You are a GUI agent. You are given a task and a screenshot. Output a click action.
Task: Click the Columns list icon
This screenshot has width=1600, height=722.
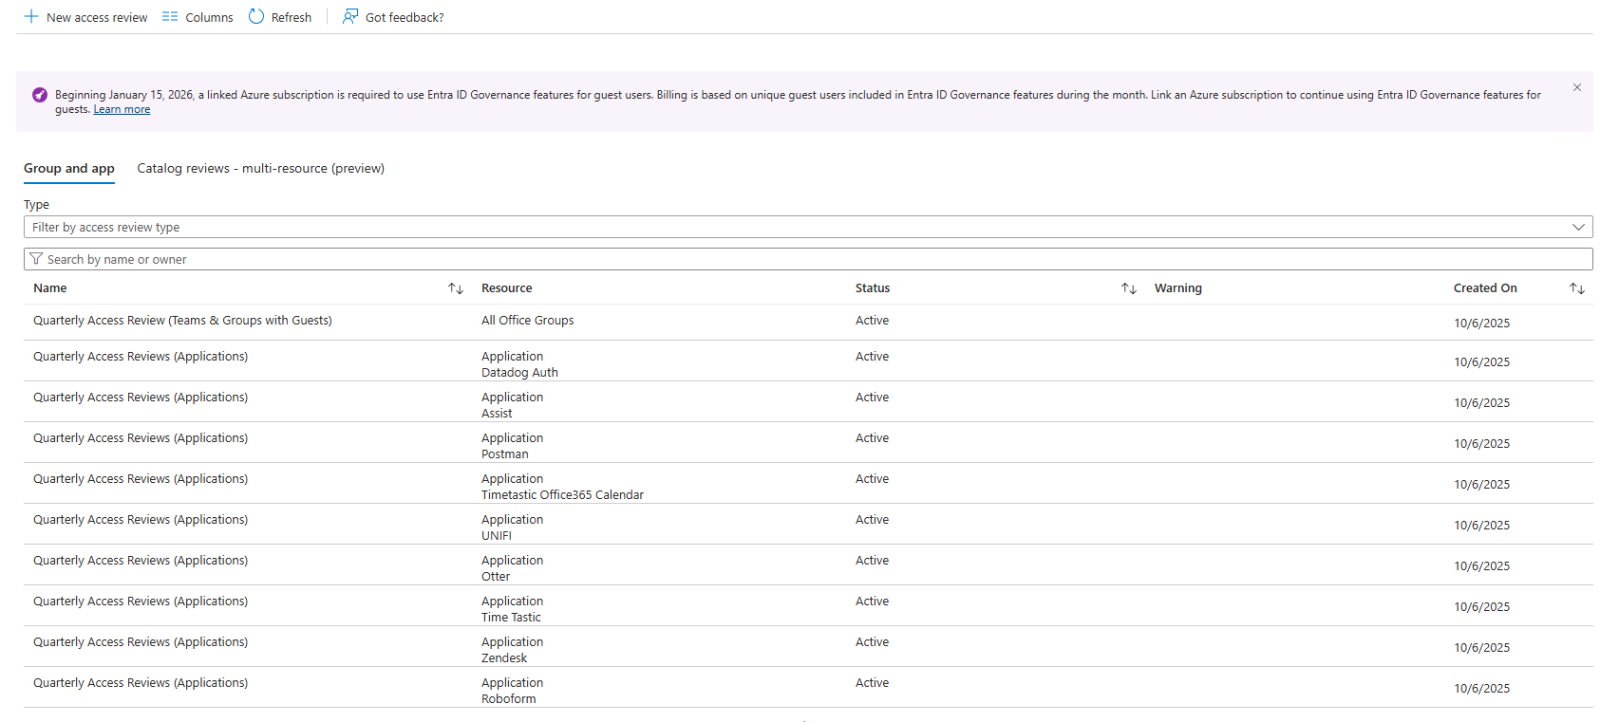(x=170, y=17)
